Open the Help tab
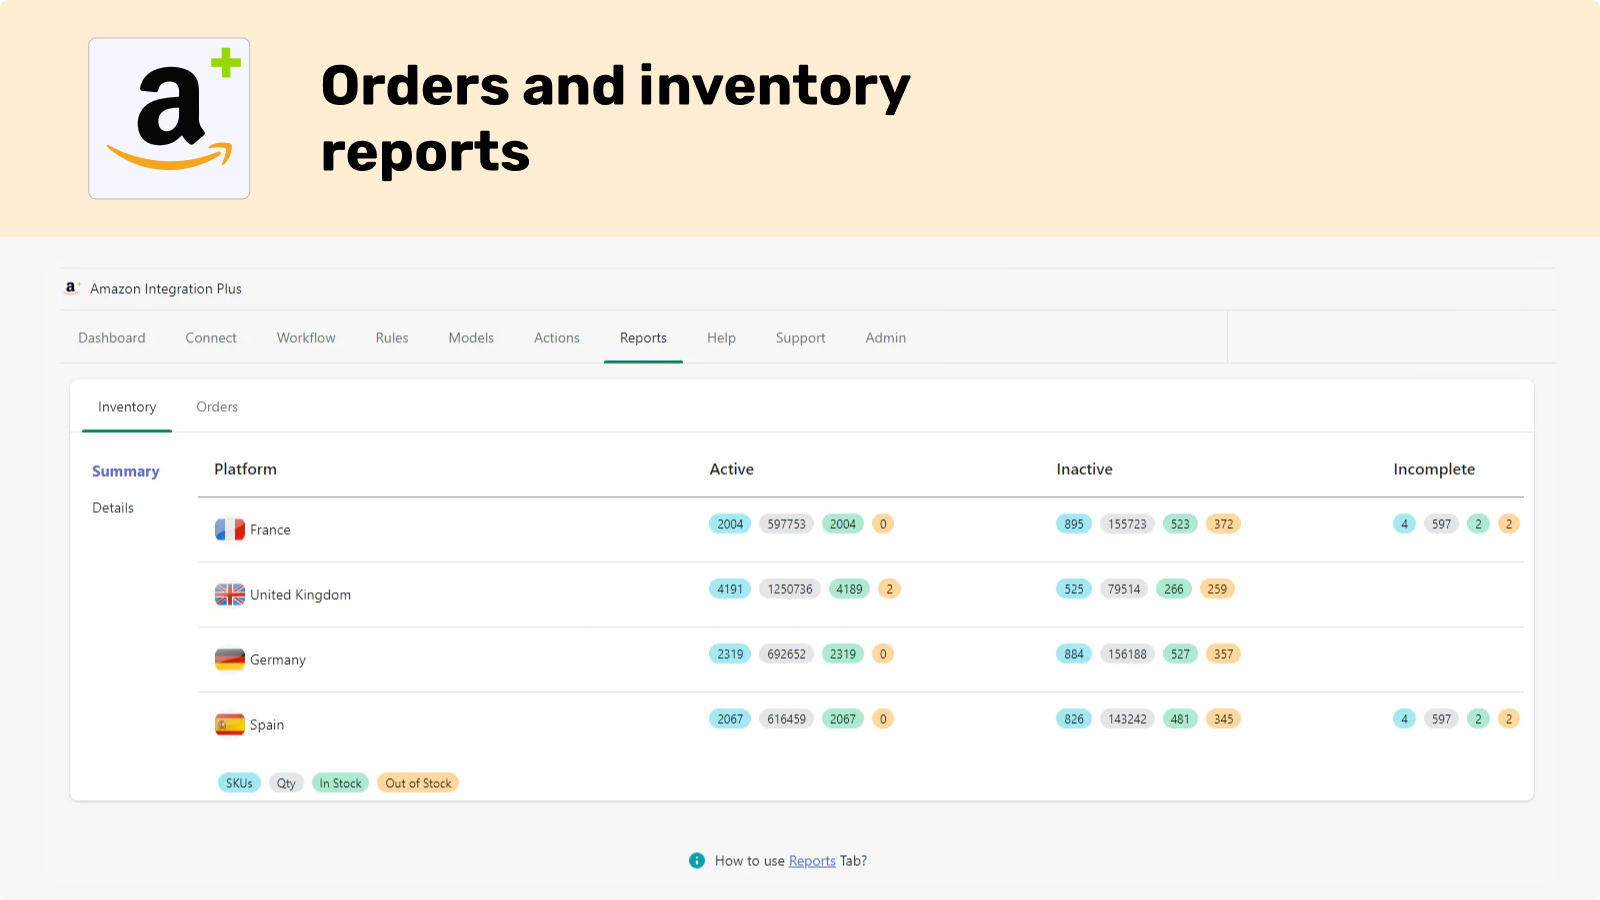 [721, 338]
